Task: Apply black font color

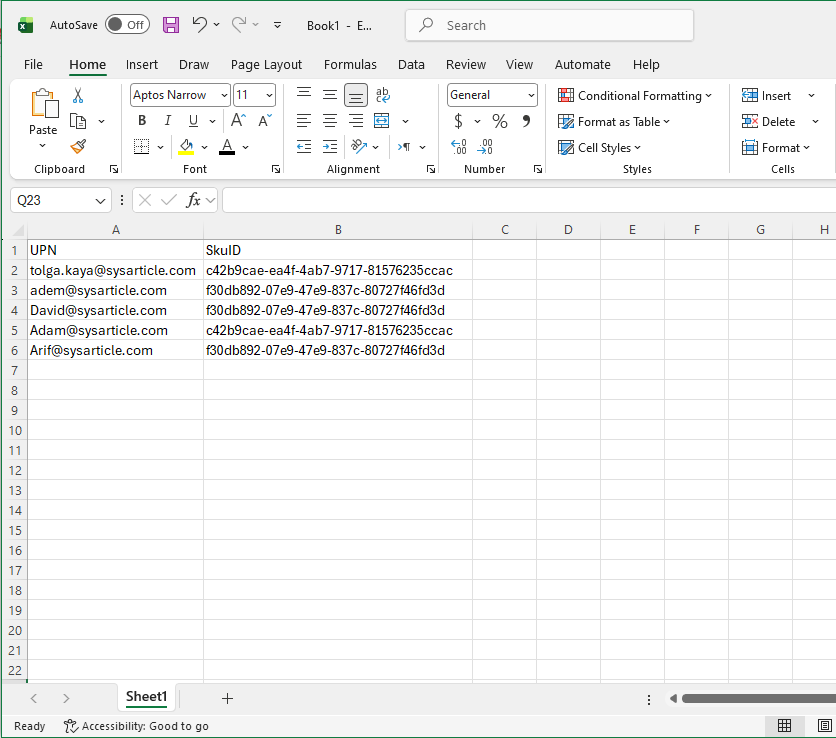Action: pyautogui.click(x=227, y=147)
